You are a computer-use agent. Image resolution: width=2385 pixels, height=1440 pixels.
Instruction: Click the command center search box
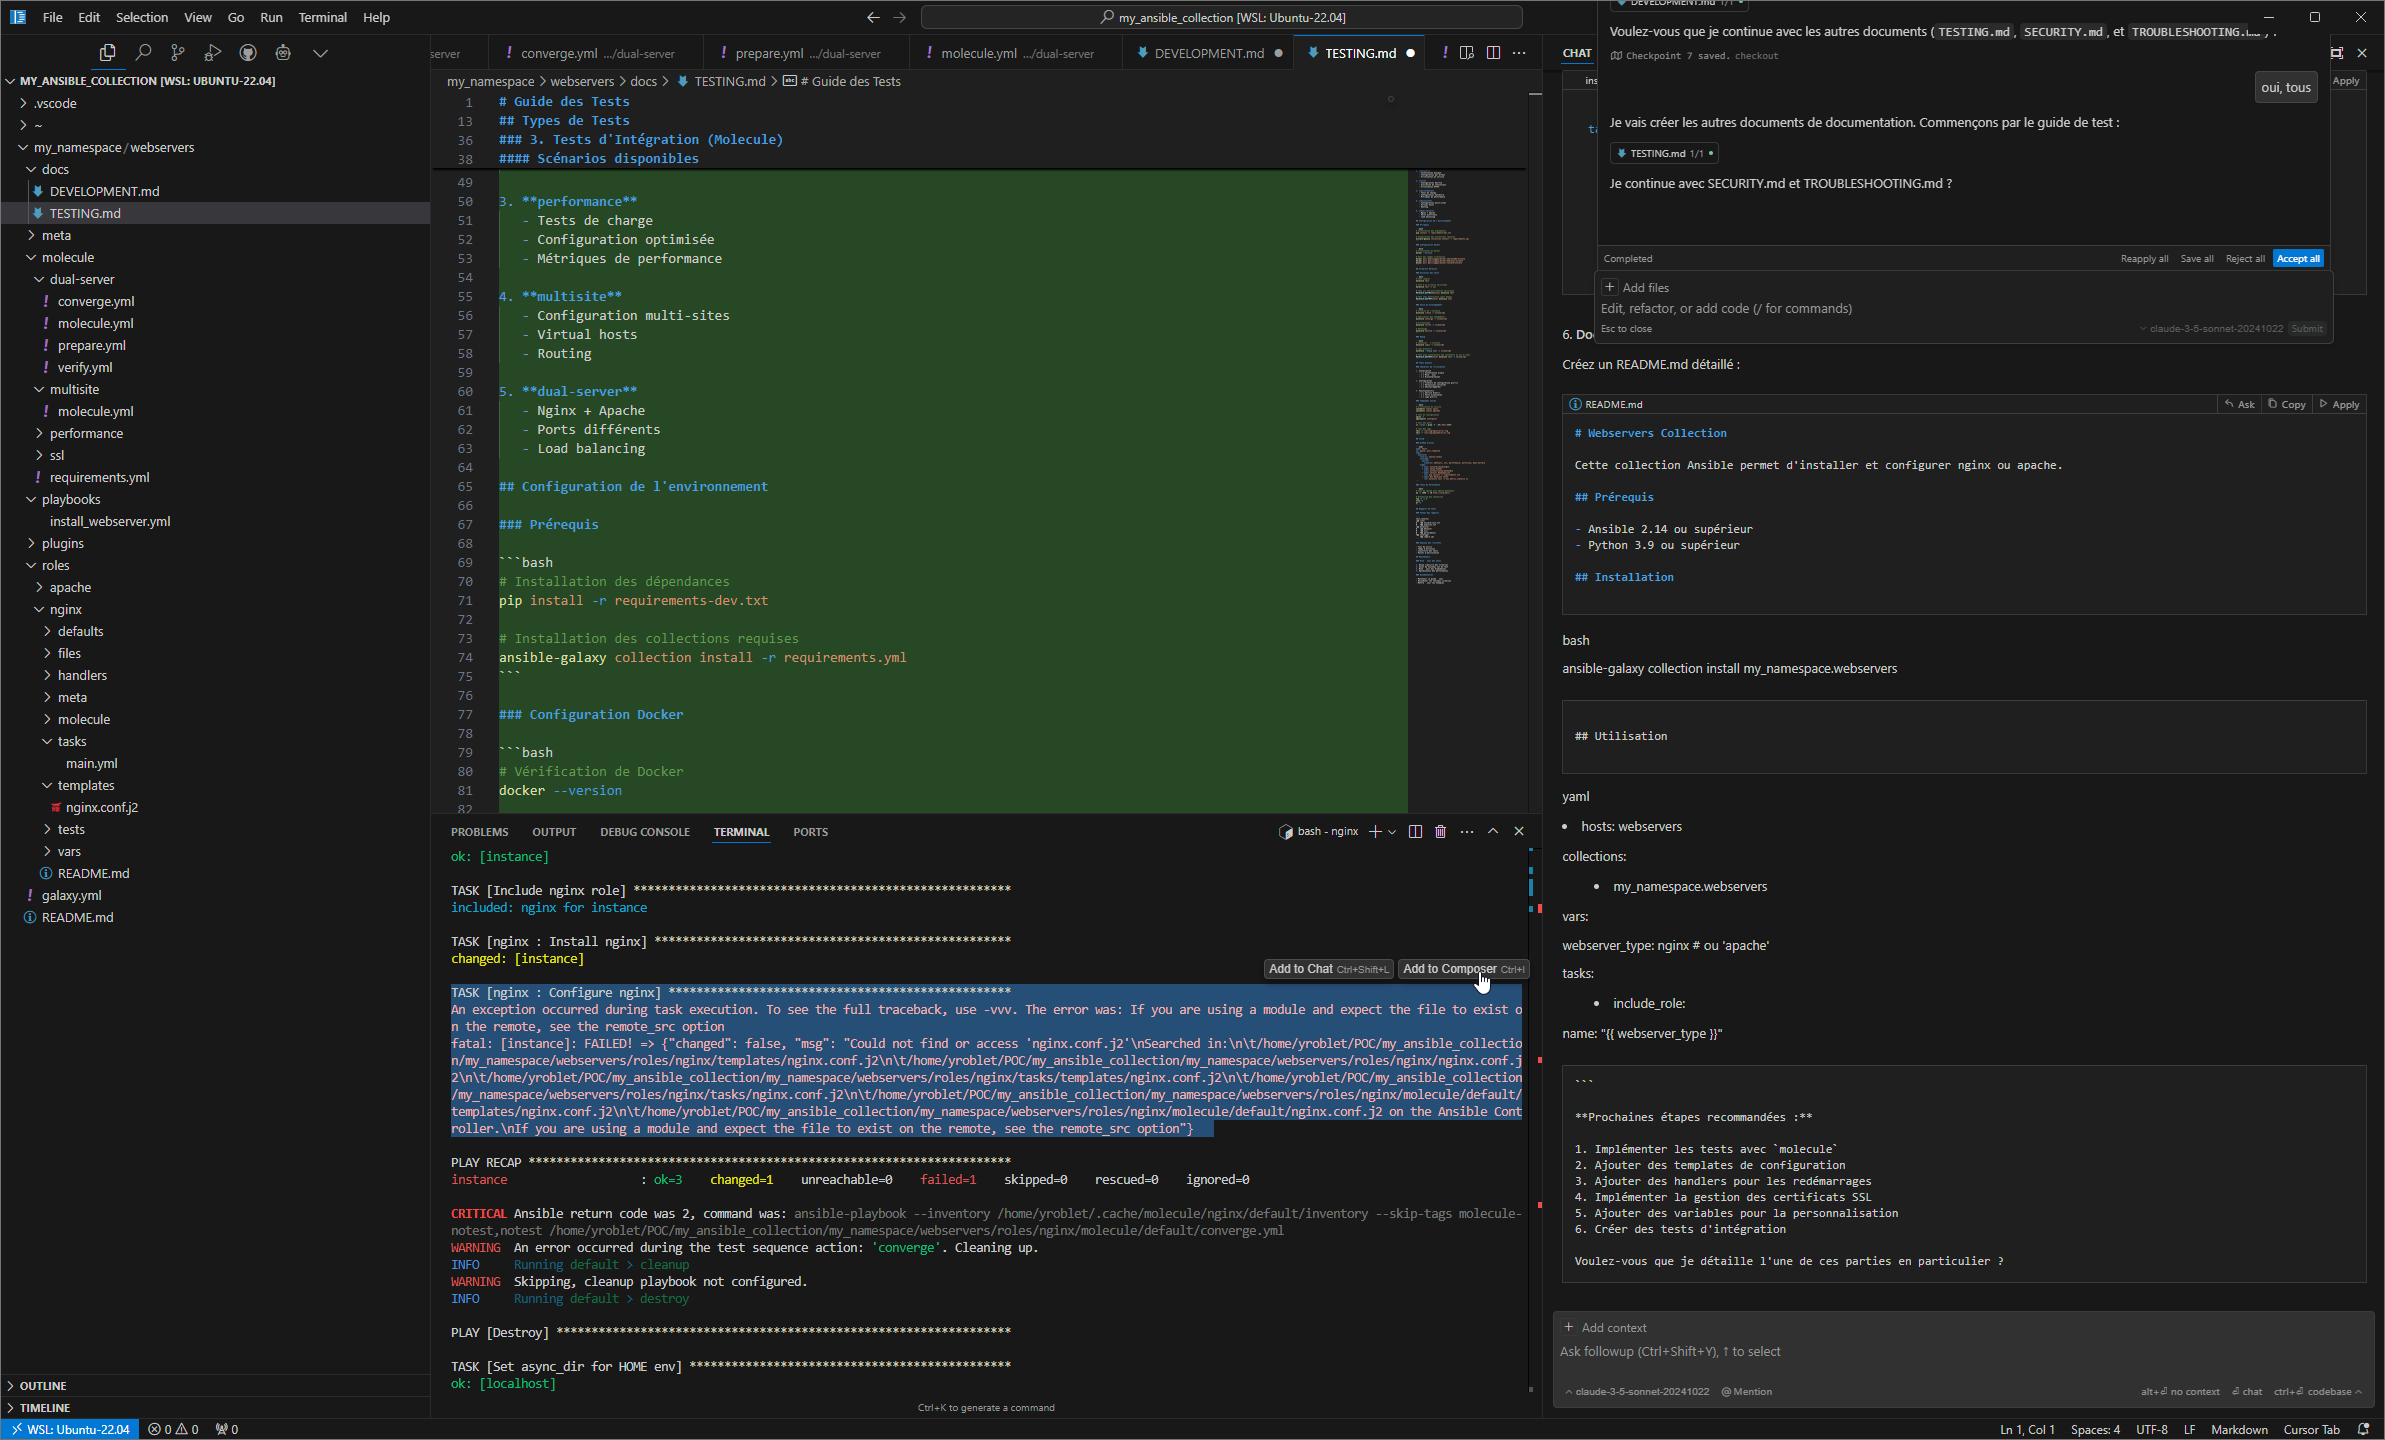(1221, 17)
